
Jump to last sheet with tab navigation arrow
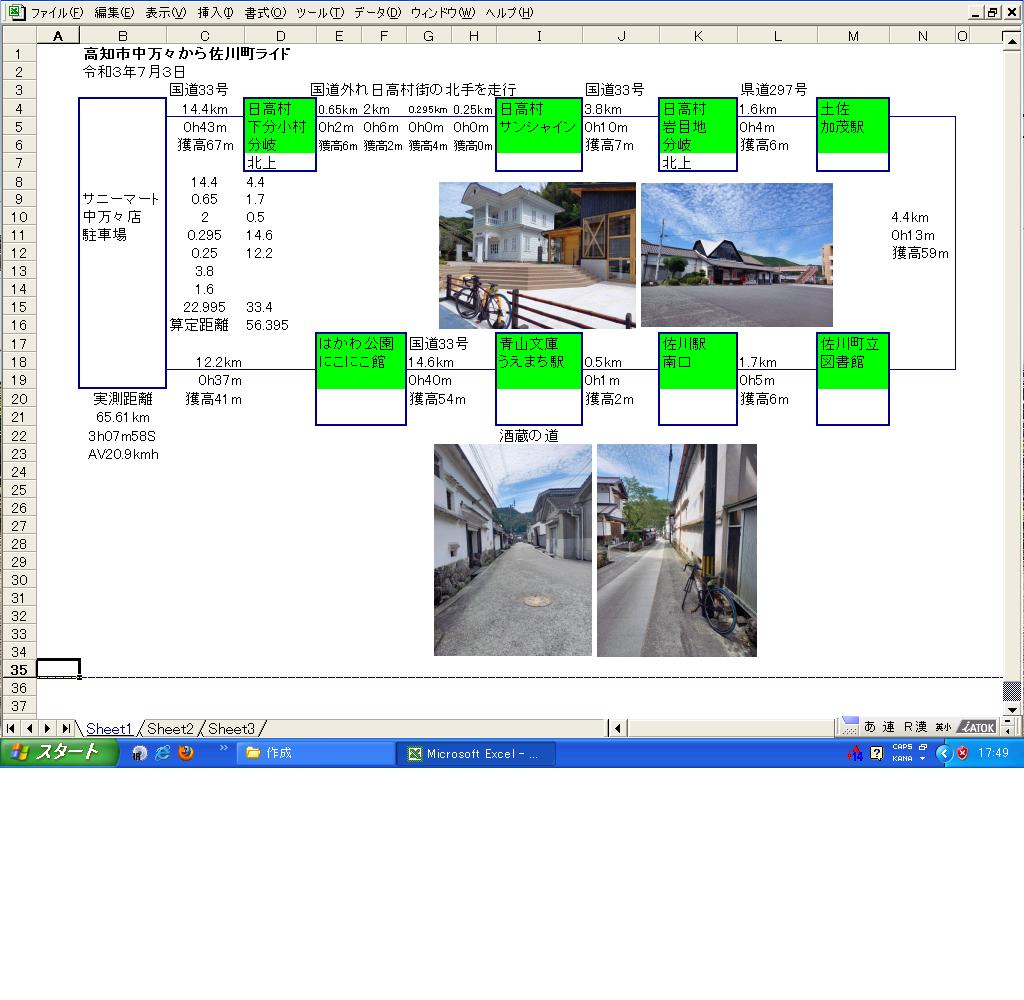(65, 728)
